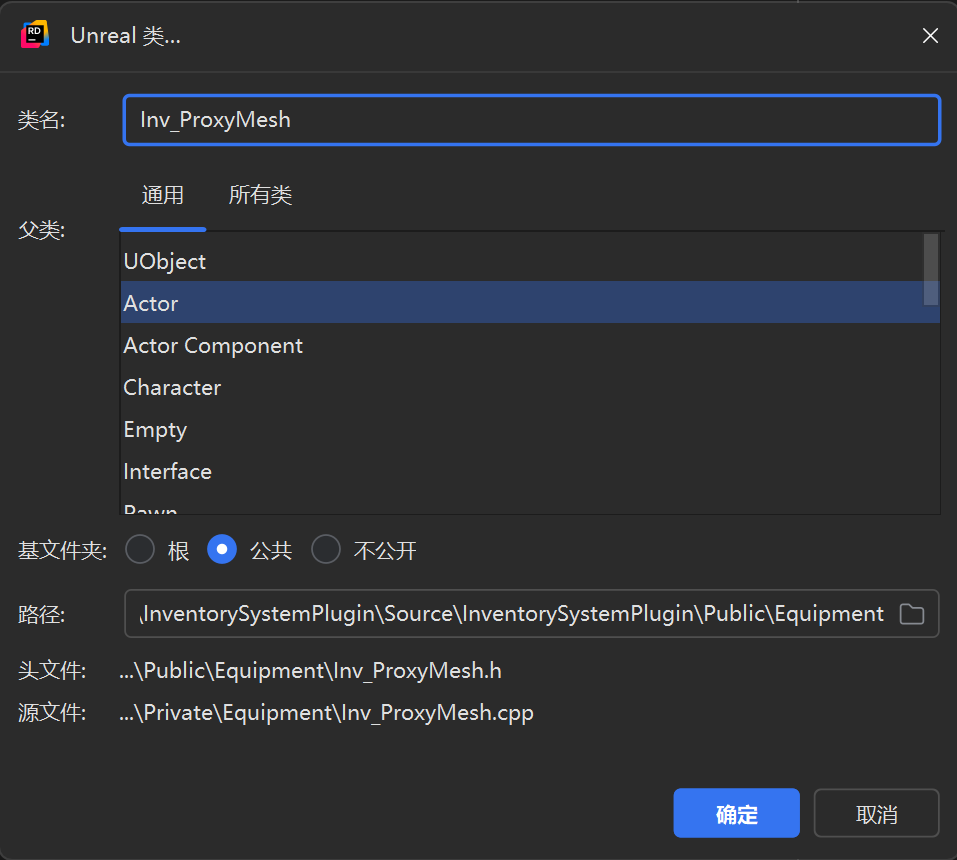Select Empty in the parent list

coord(155,429)
